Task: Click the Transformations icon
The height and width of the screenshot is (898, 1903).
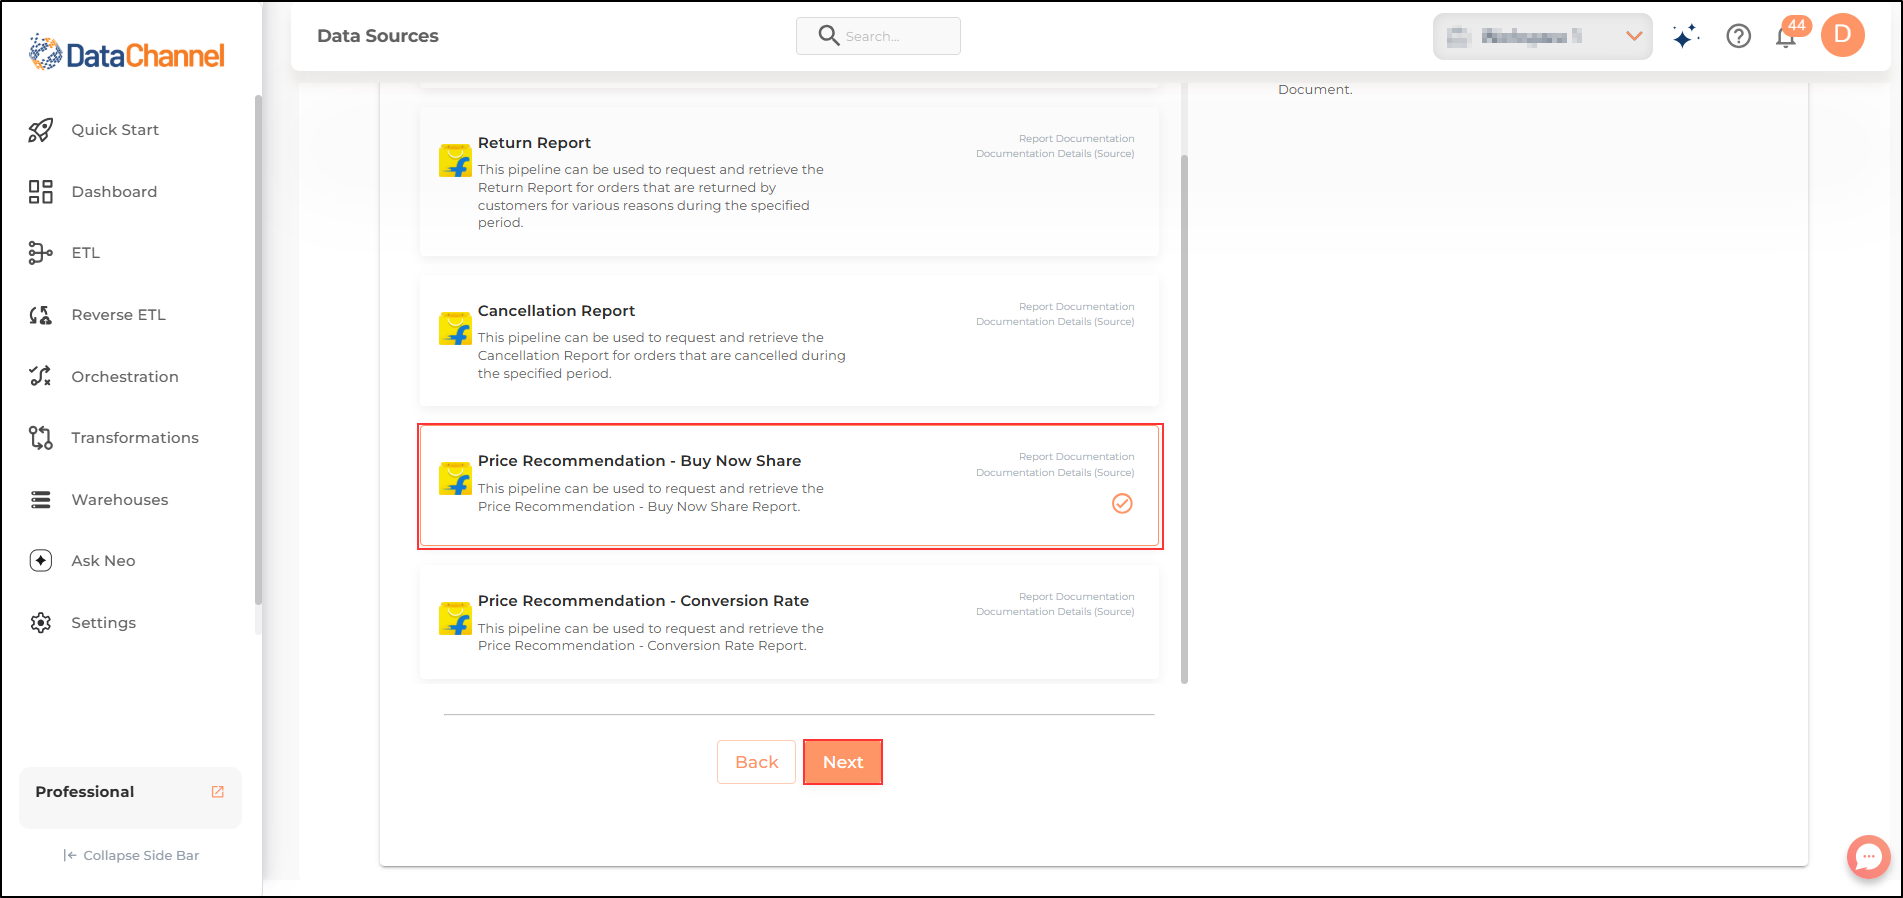Action: [40, 438]
